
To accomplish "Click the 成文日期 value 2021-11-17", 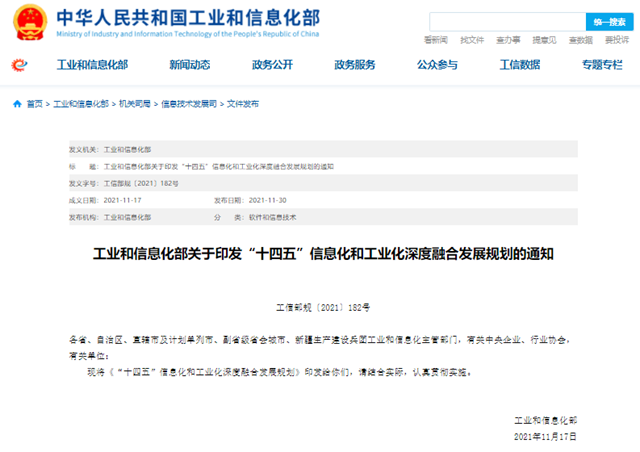I will (122, 200).
